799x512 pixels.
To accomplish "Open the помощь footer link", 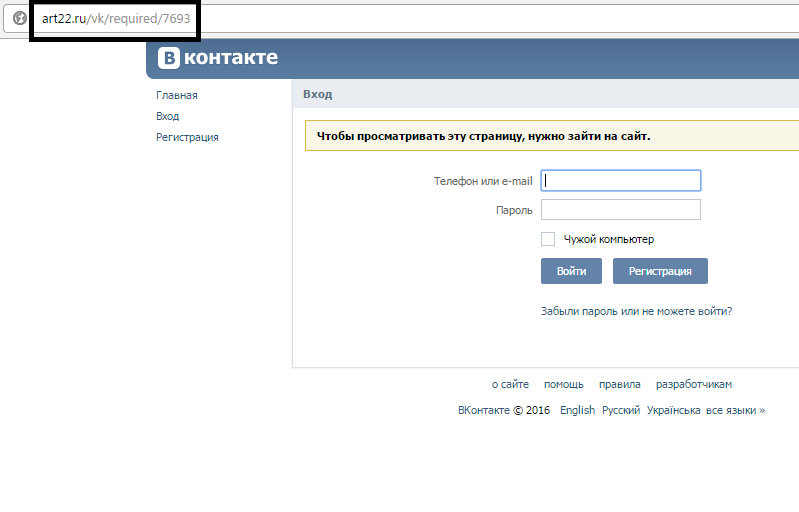I will 564,384.
